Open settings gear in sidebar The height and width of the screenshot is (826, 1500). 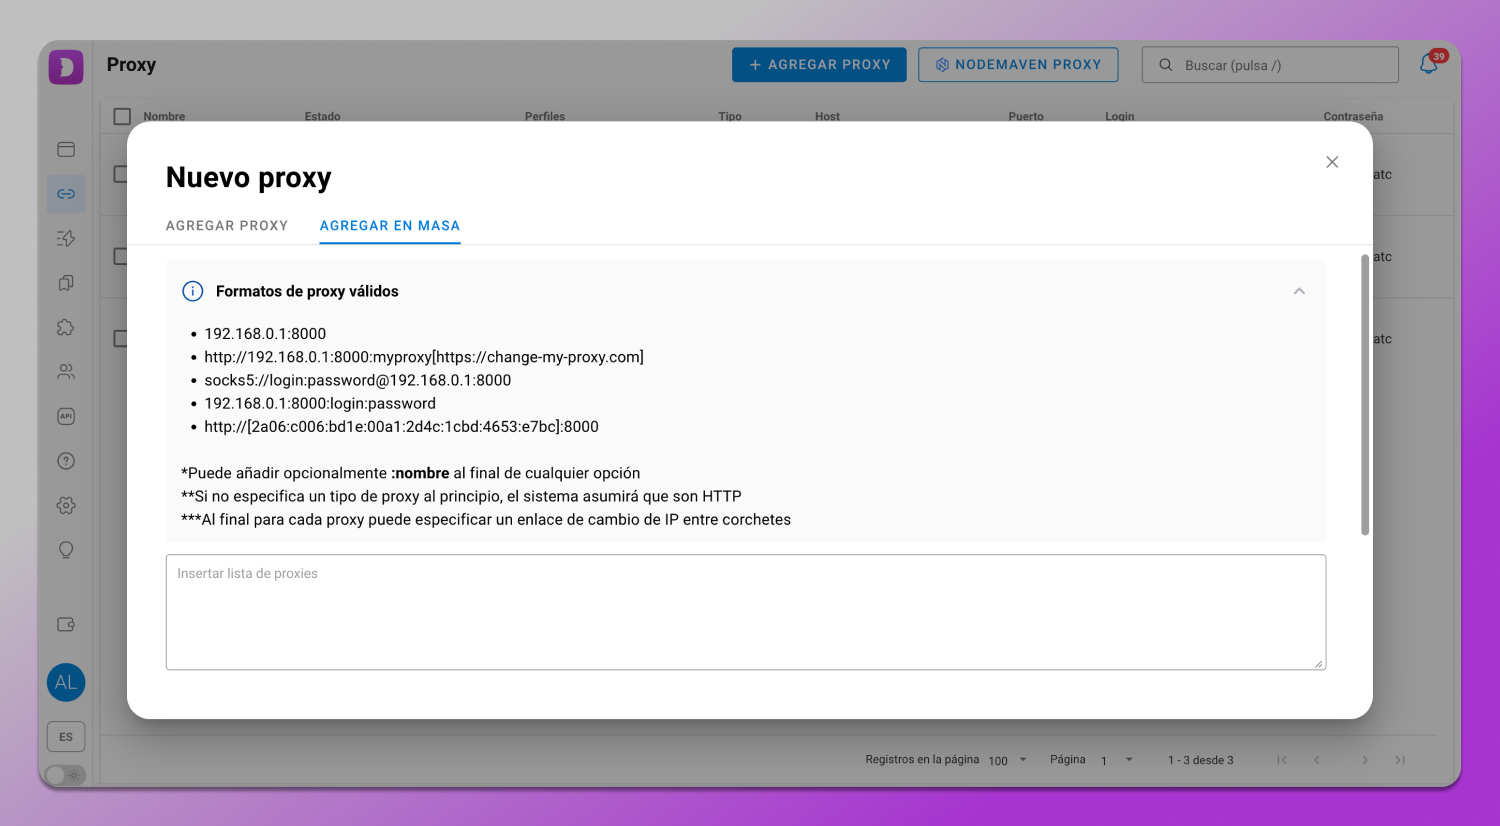pos(66,506)
